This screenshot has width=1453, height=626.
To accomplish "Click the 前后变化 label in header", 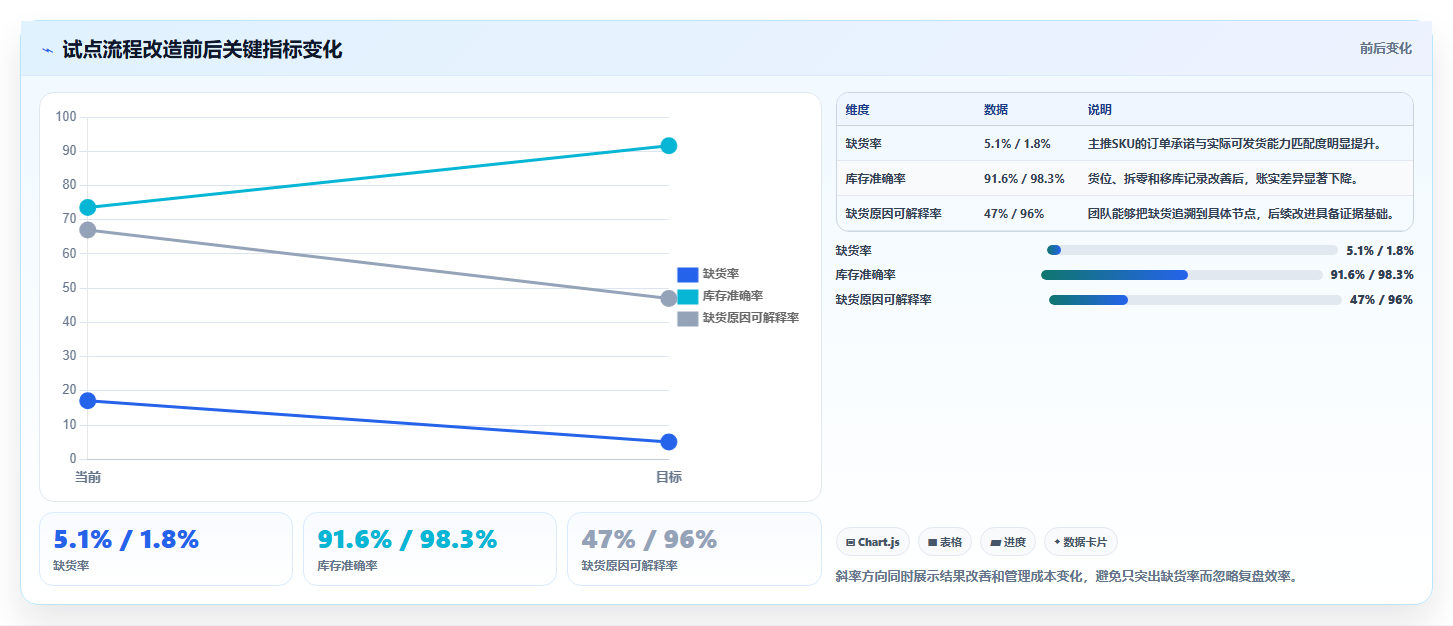I will (1385, 48).
